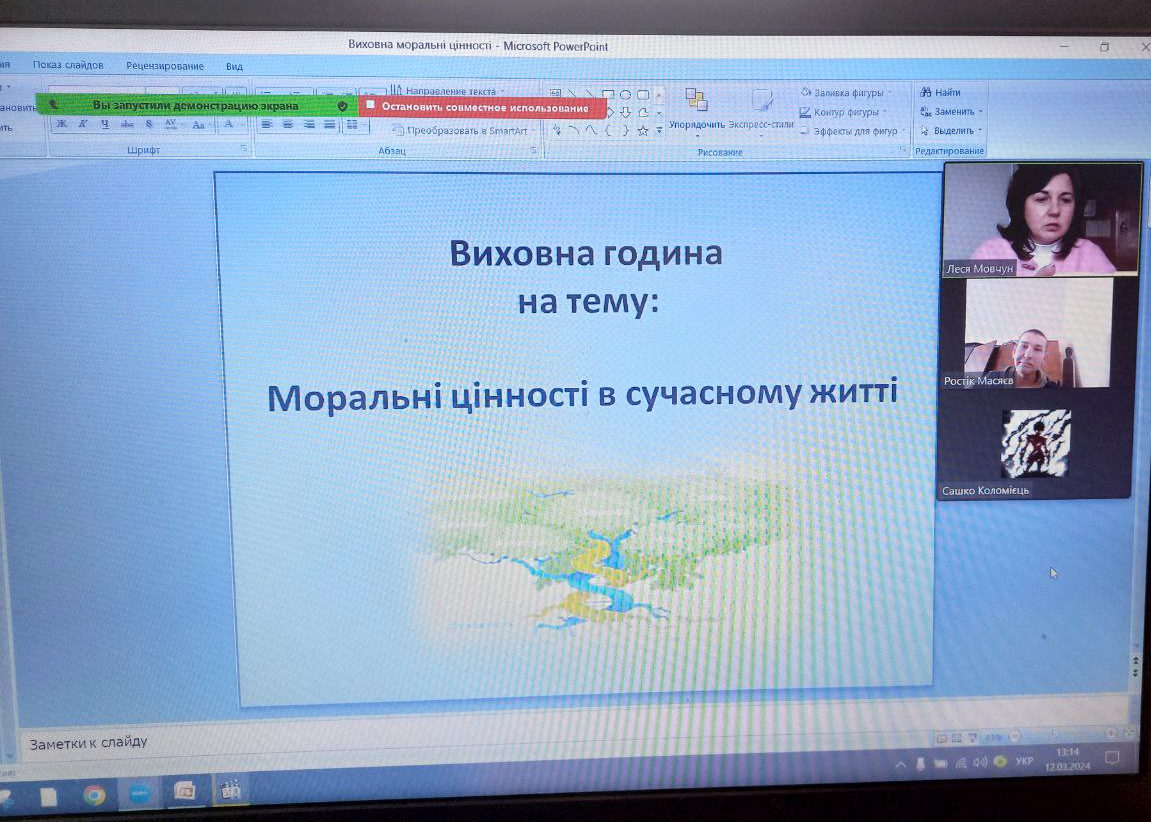Screen dimensions: 1151x822
Task: Open Рецензирование tab
Action: (x=165, y=65)
